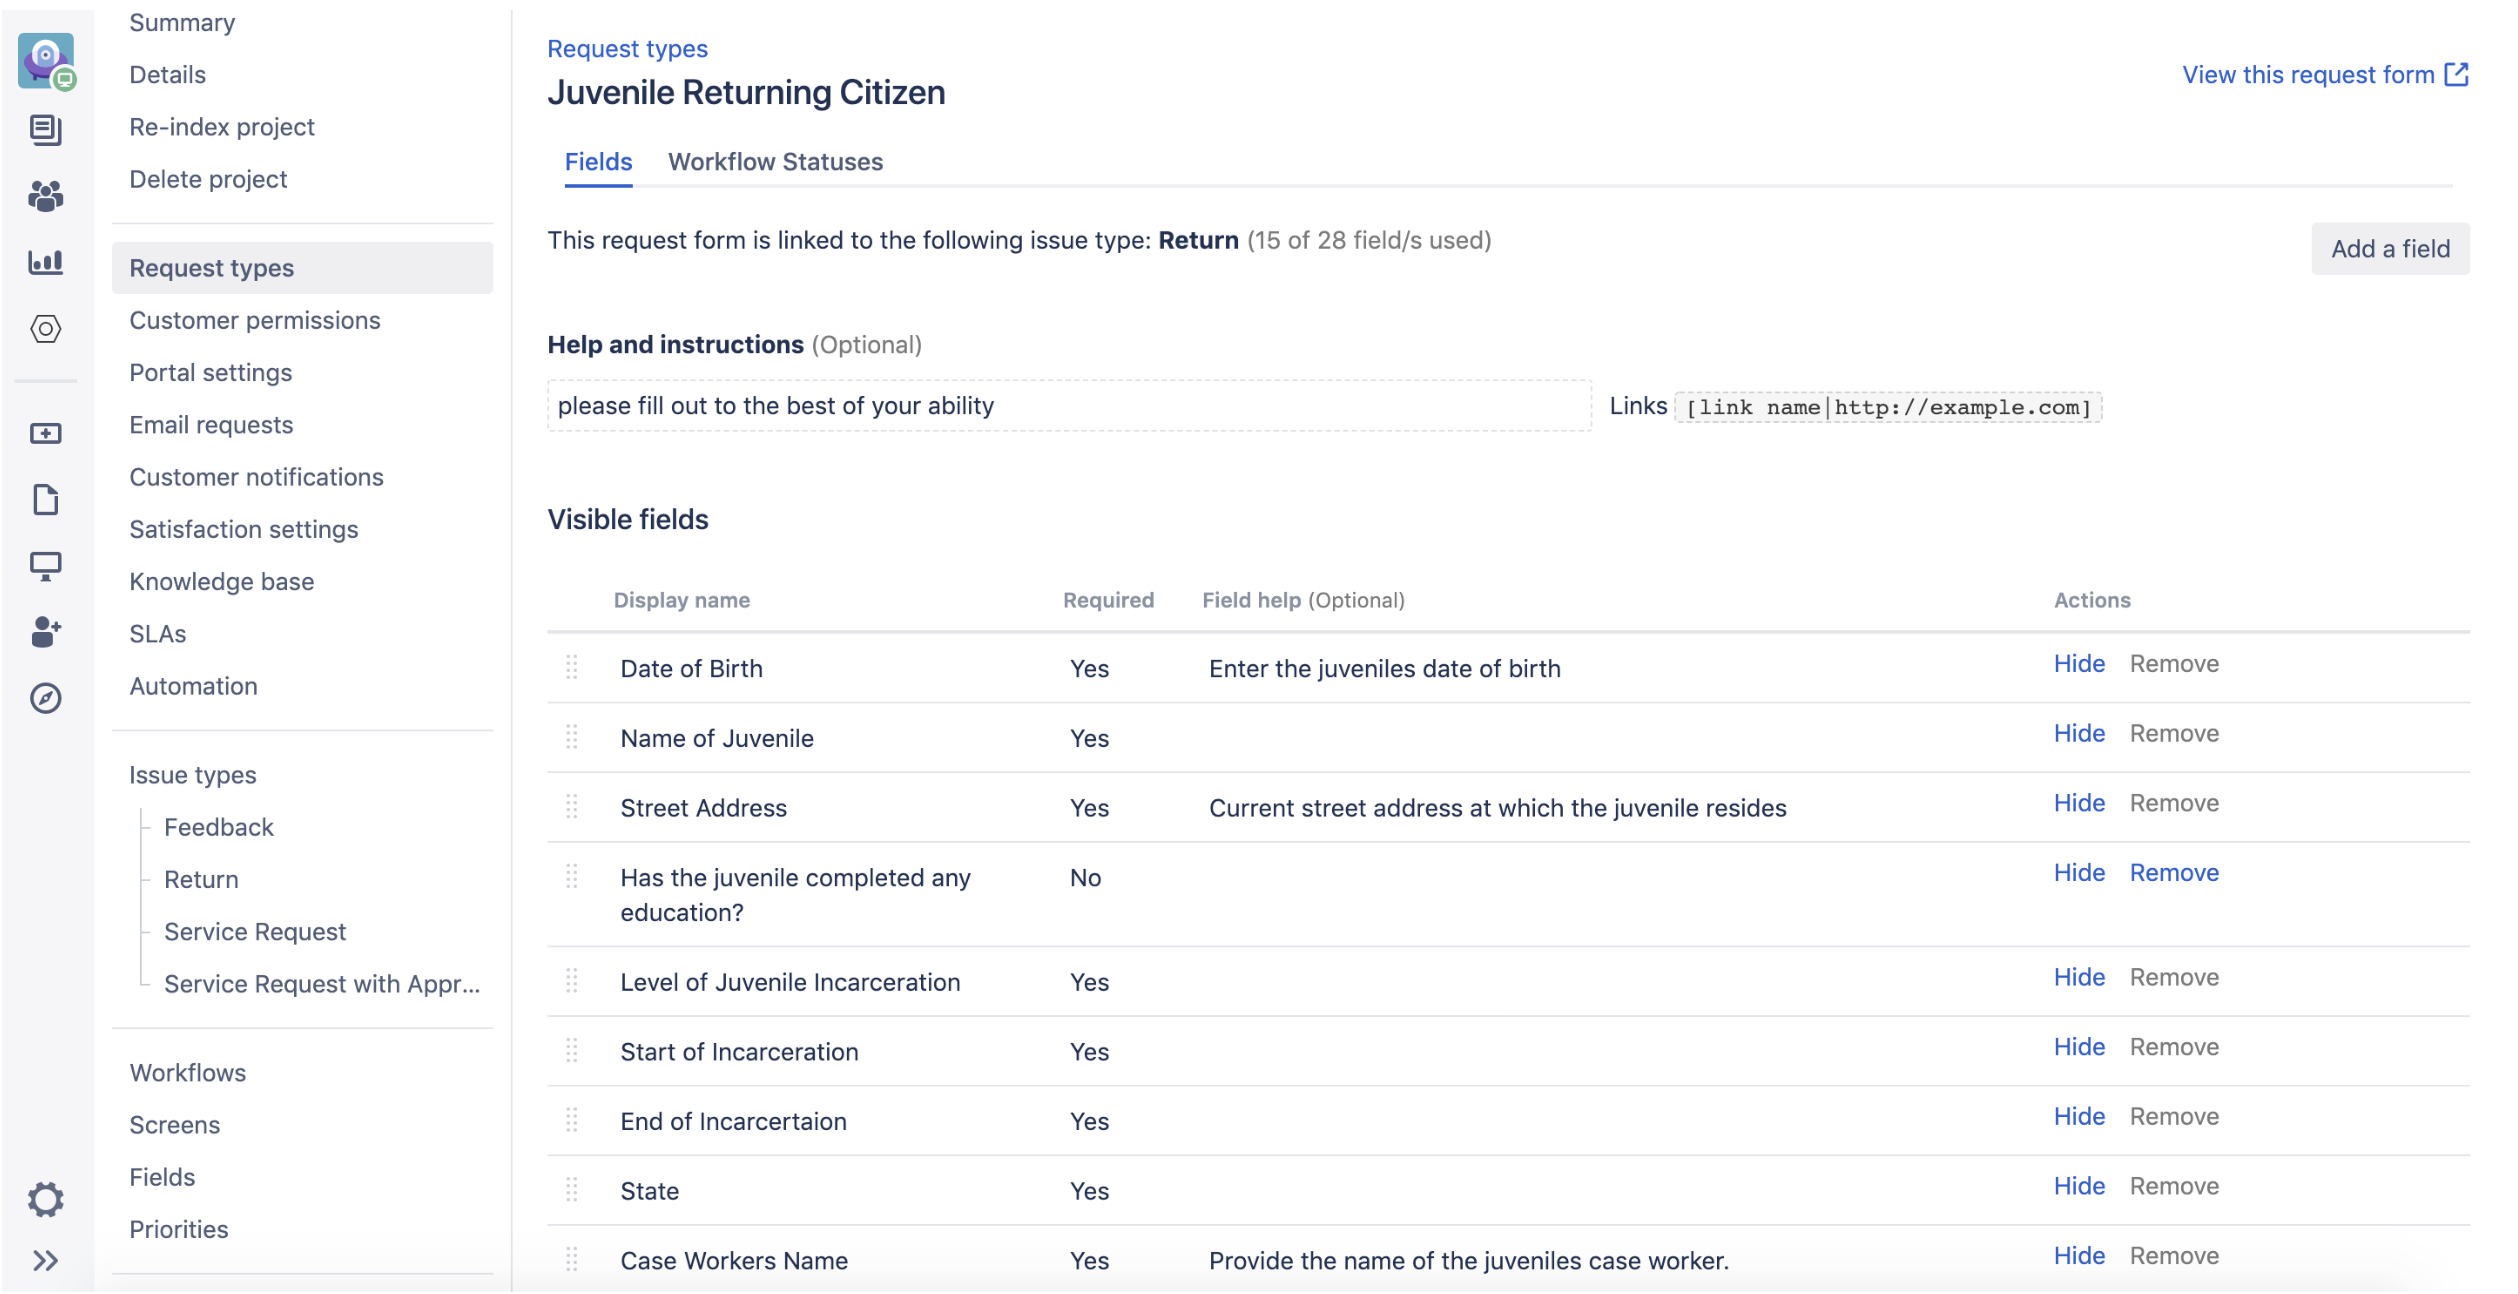Click the Invite team add-person icon
The width and height of the screenshot is (2518, 1294).
point(46,632)
